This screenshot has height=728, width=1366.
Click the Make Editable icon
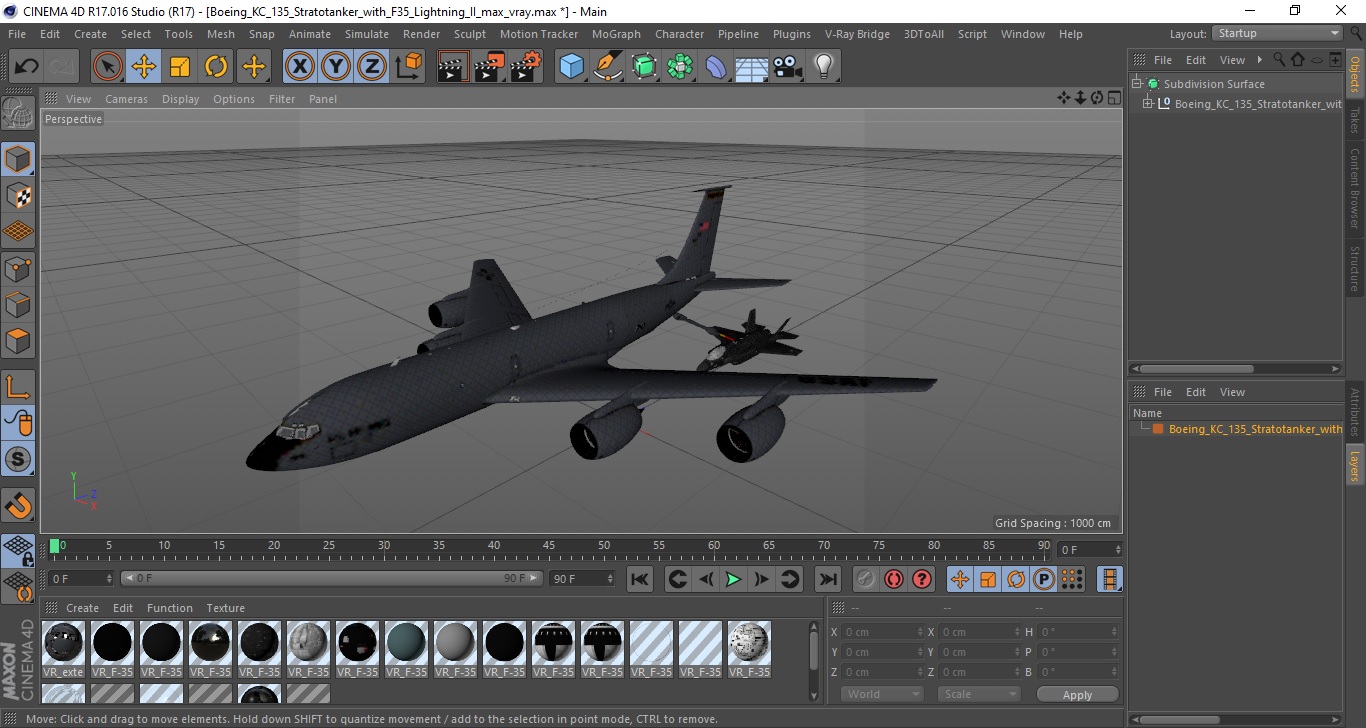pos(18,113)
